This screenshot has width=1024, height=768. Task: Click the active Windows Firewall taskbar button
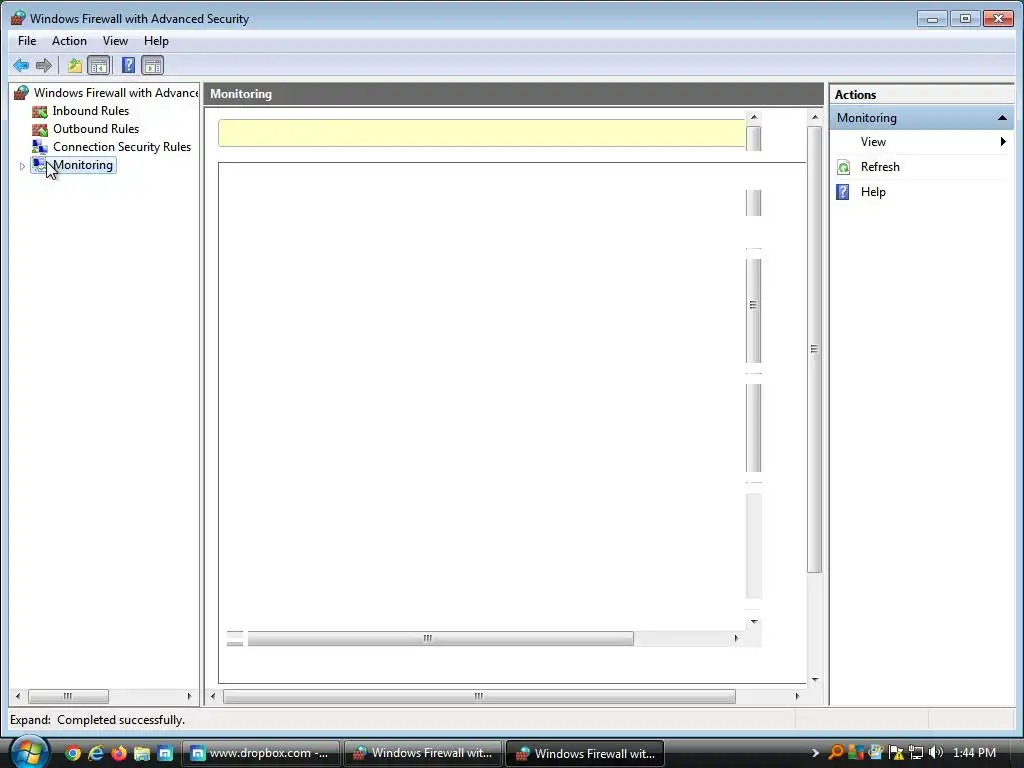click(585, 754)
